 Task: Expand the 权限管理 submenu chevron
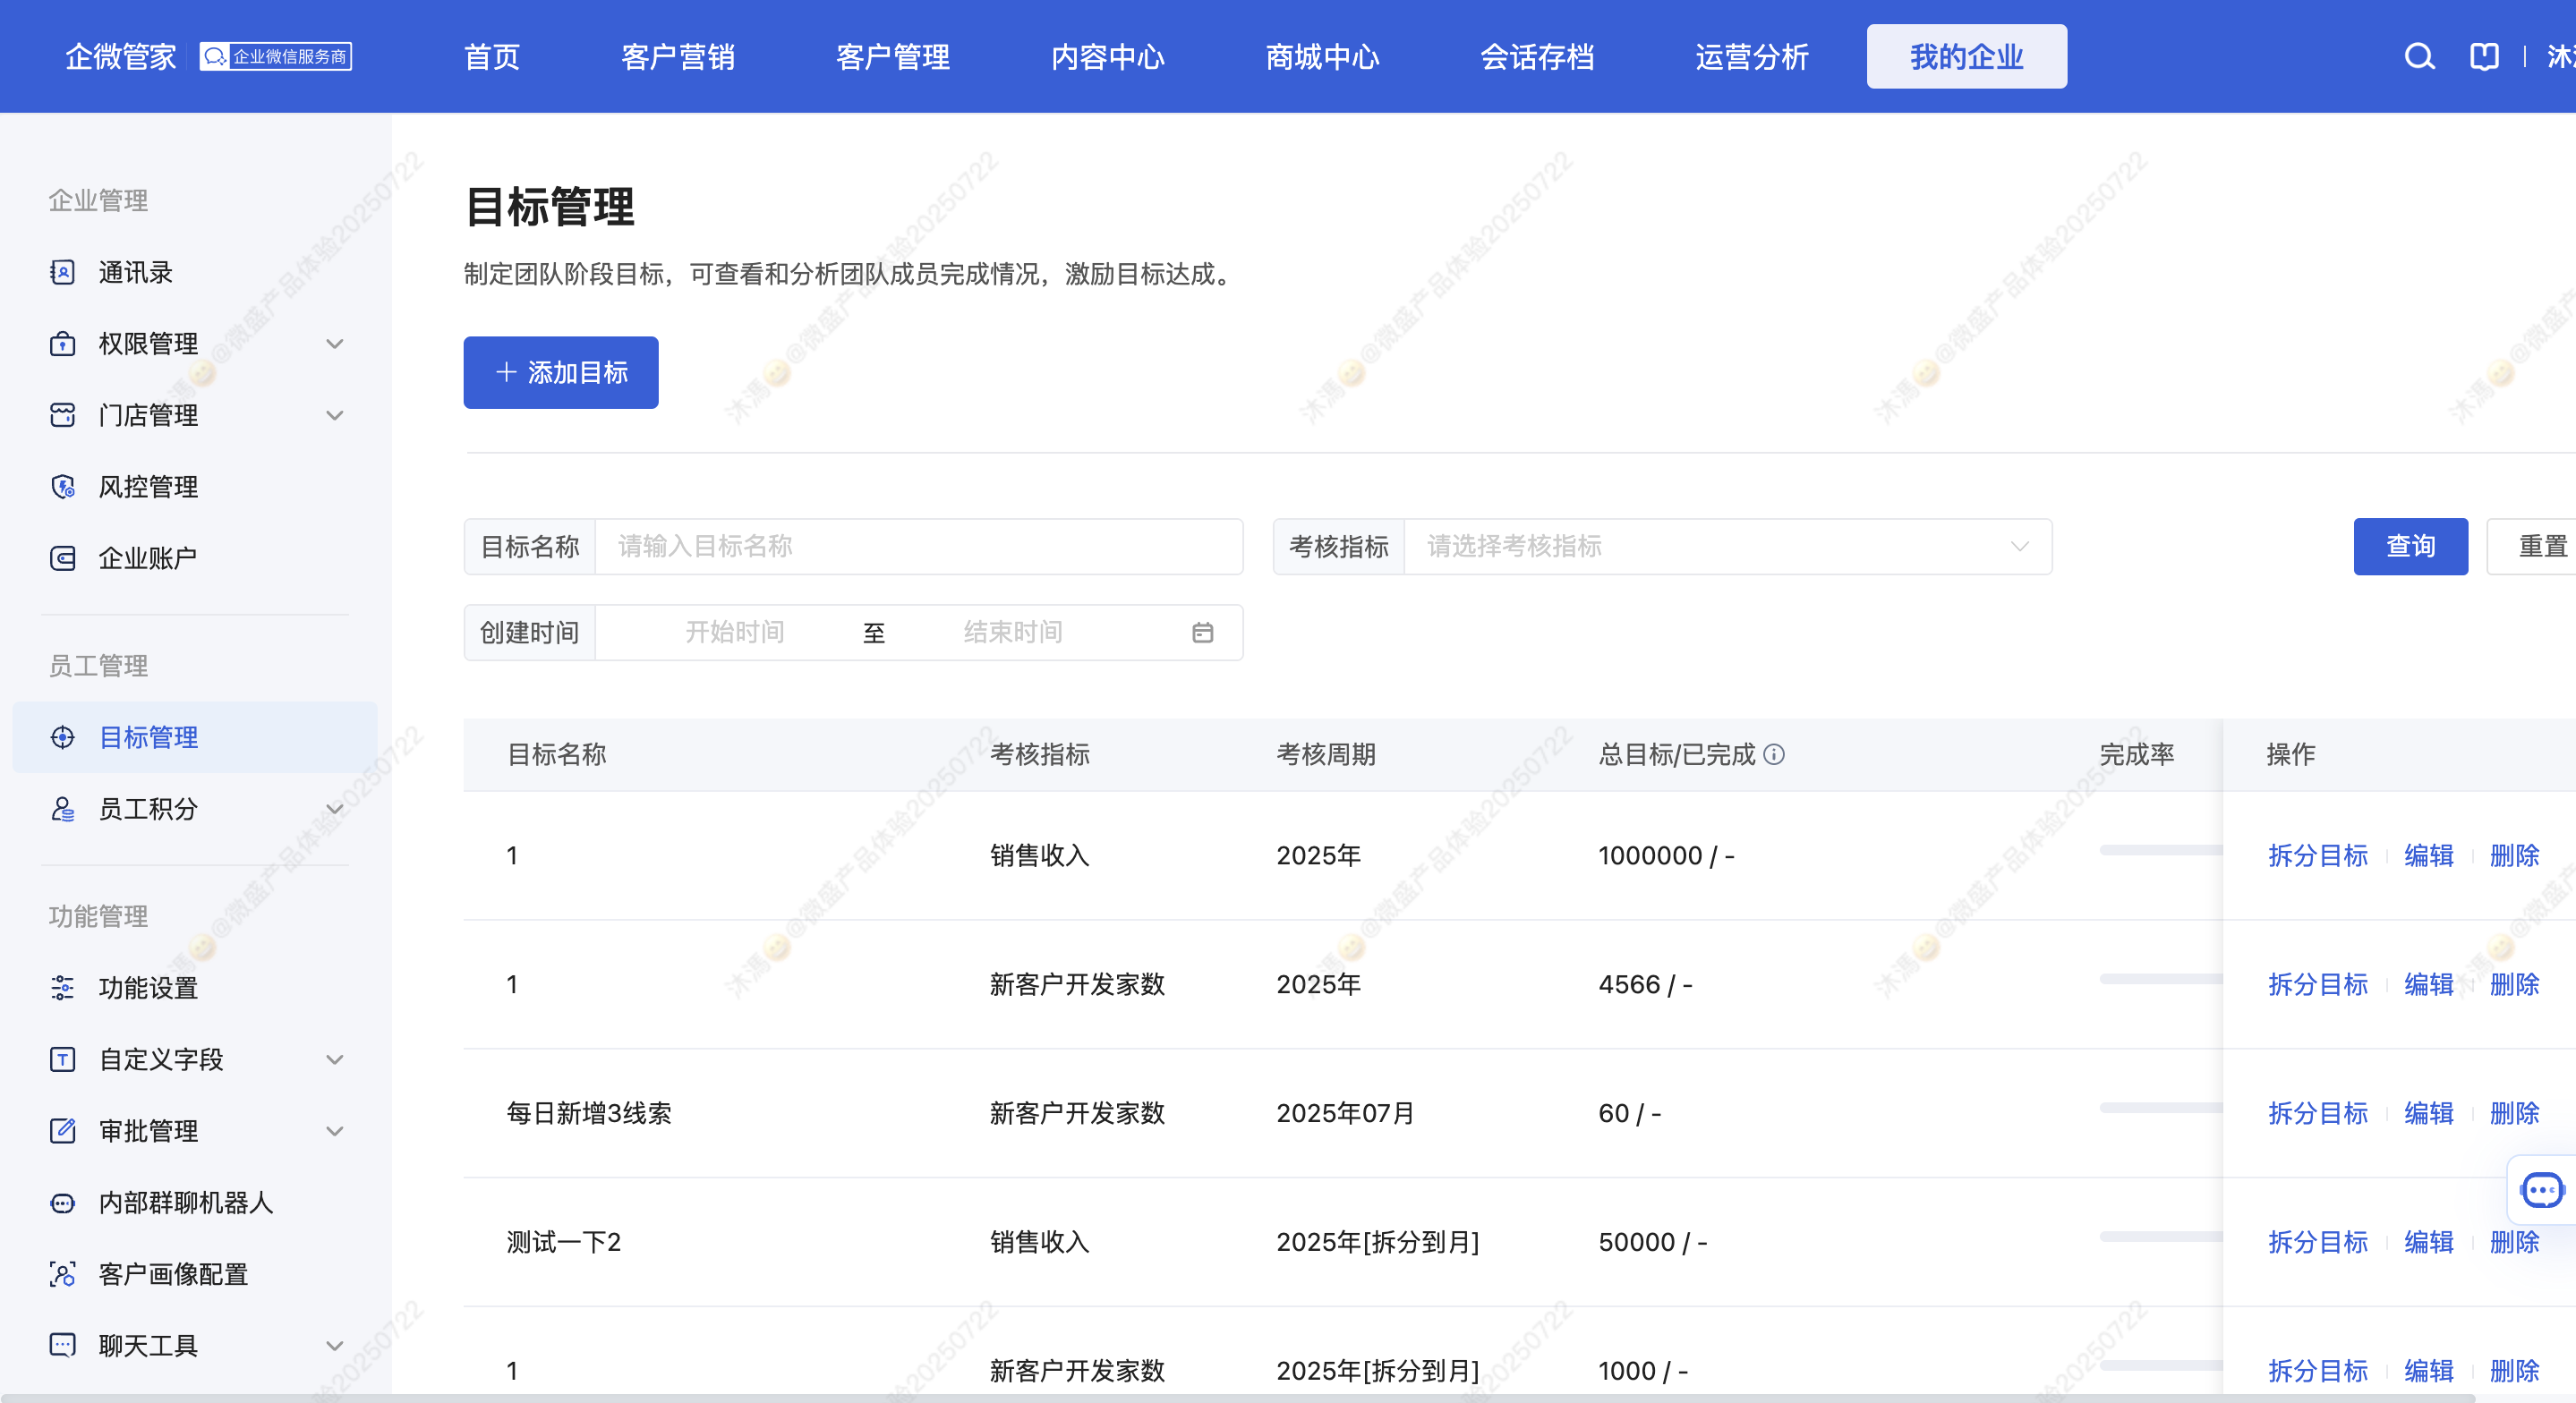(x=335, y=344)
